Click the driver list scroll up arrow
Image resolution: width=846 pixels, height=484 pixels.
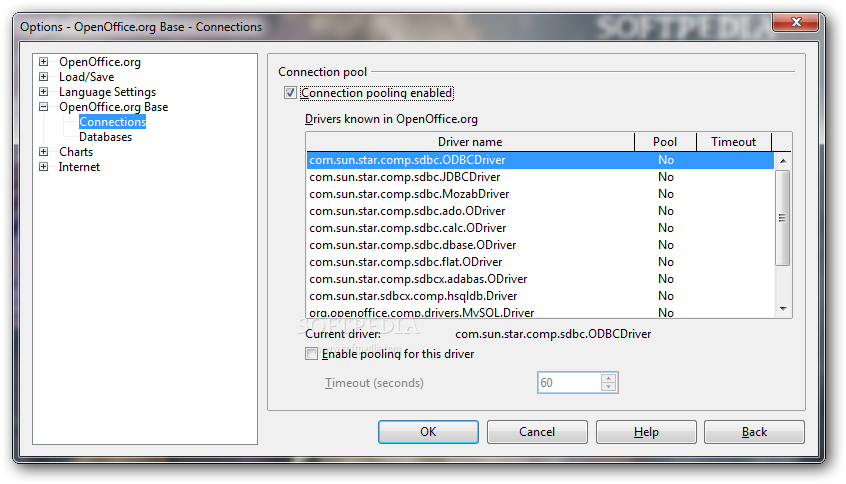[783, 161]
